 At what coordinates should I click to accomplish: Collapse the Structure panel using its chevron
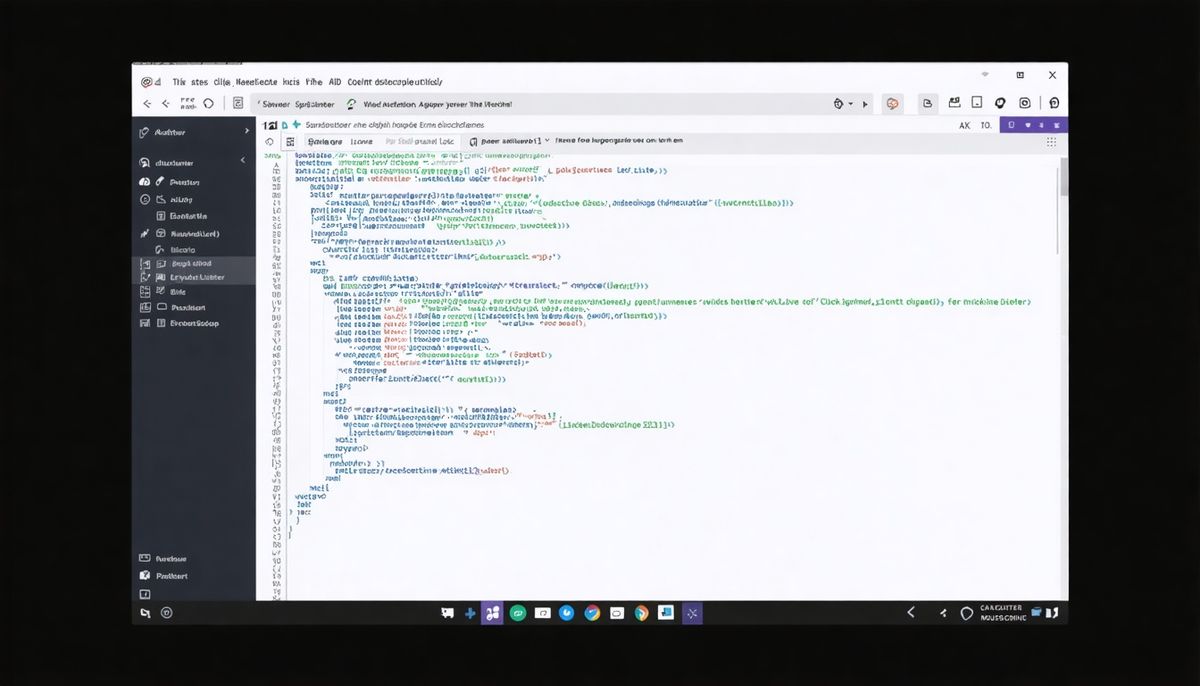pos(242,160)
